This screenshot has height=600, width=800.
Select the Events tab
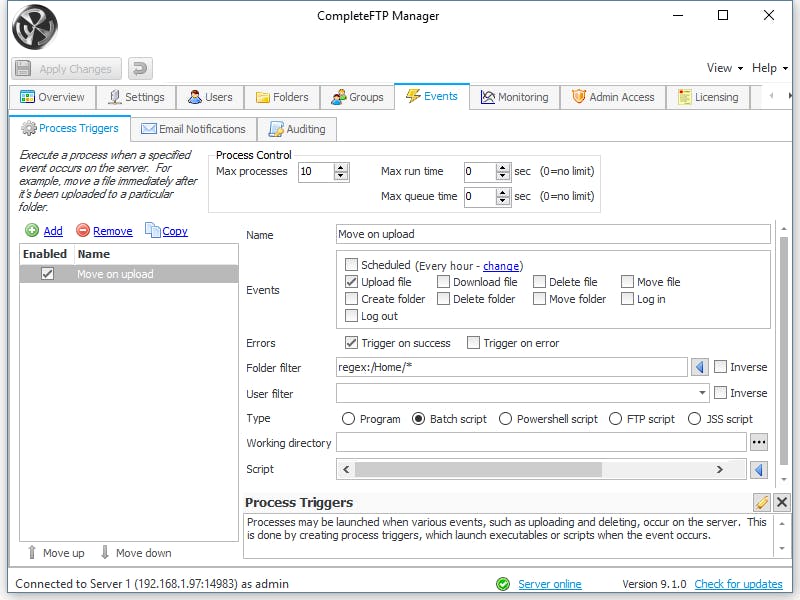coord(432,96)
